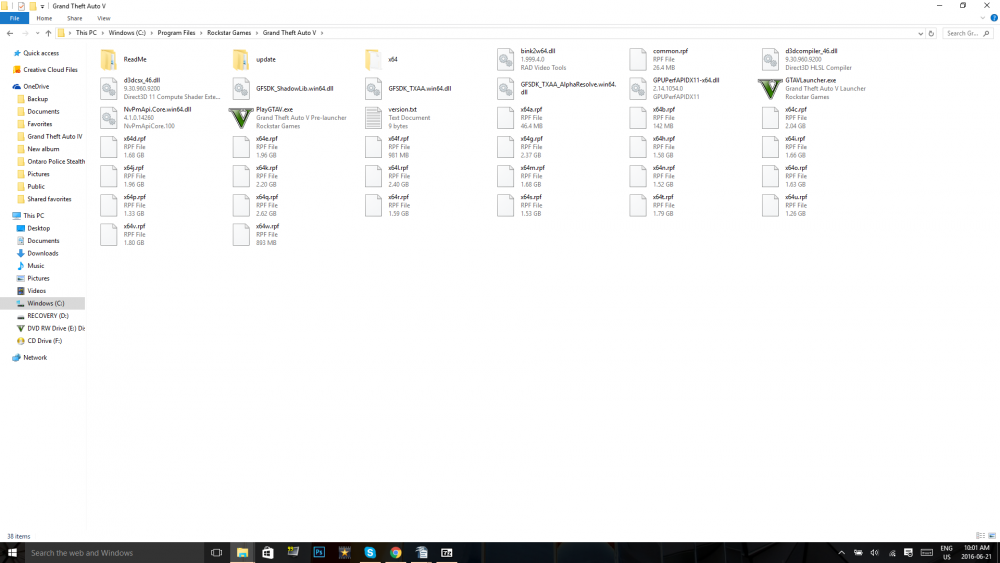Screen dimensions: 1000x563
Task: Open Windows Store from the taskbar
Action: pyautogui.click(x=268, y=553)
